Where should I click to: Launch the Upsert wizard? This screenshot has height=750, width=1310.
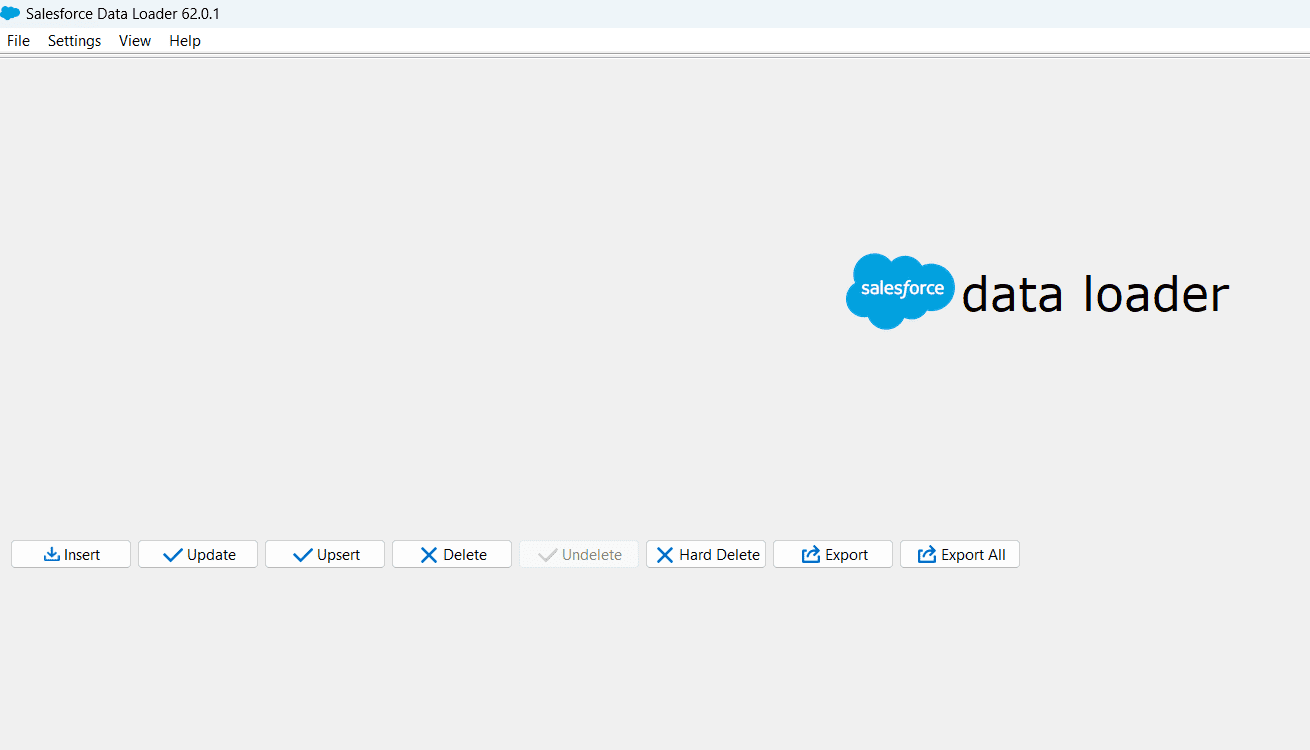(x=324, y=554)
